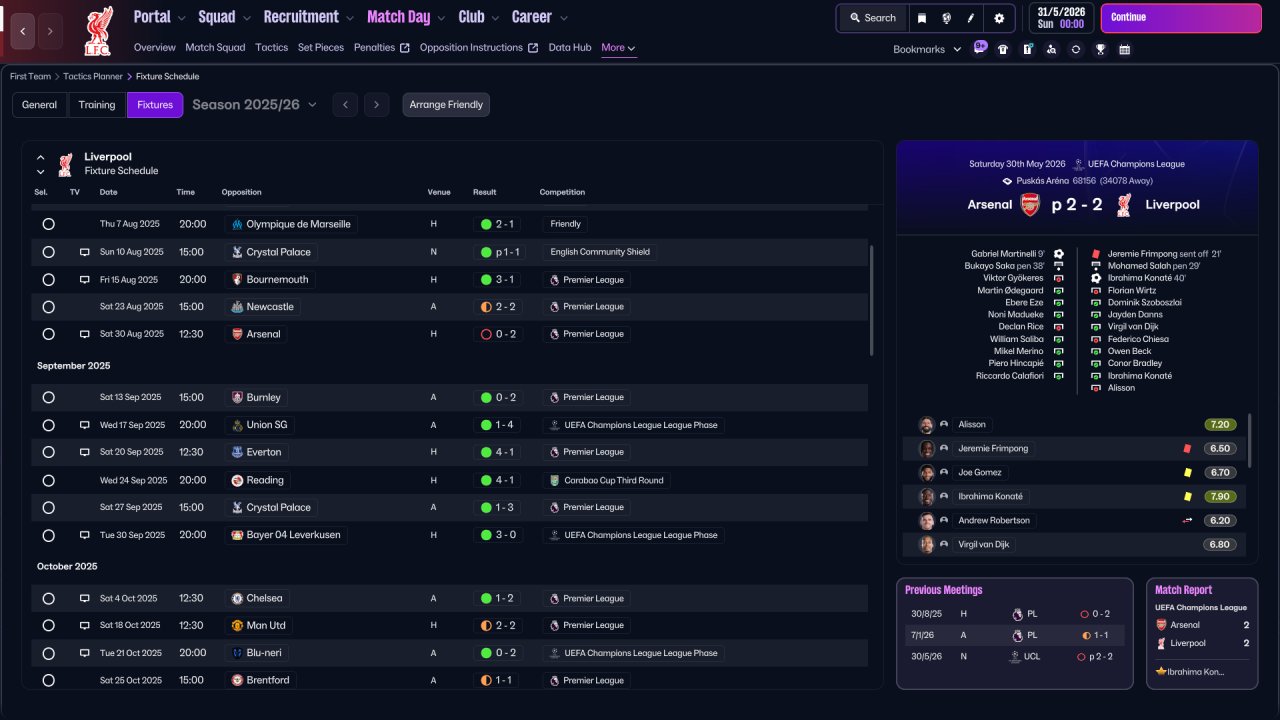Image resolution: width=1280 pixels, height=720 pixels.
Task: Click the Chelsea club badge in fixtures
Action: (237, 598)
